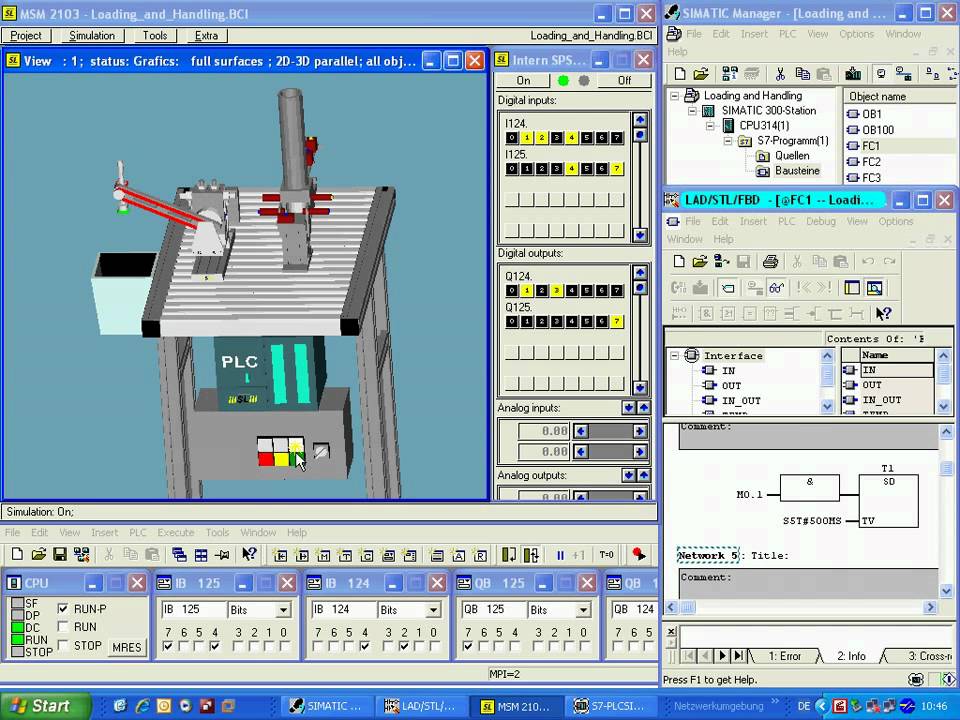The width and height of the screenshot is (960, 720).
Task: Click the Off button in Intern SPS panel
Action: tap(624, 80)
